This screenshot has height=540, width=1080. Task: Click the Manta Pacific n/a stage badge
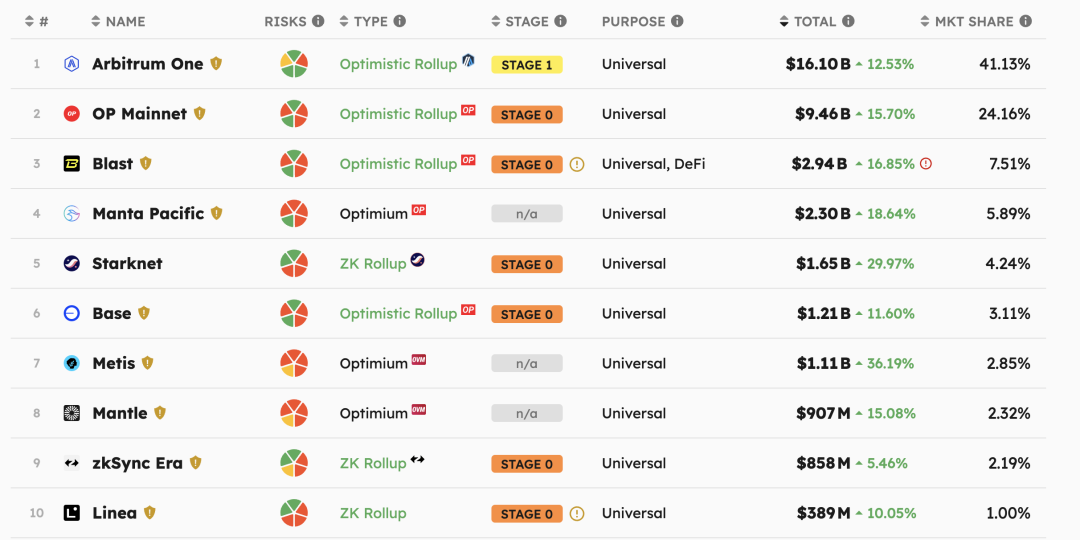pos(527,214)
